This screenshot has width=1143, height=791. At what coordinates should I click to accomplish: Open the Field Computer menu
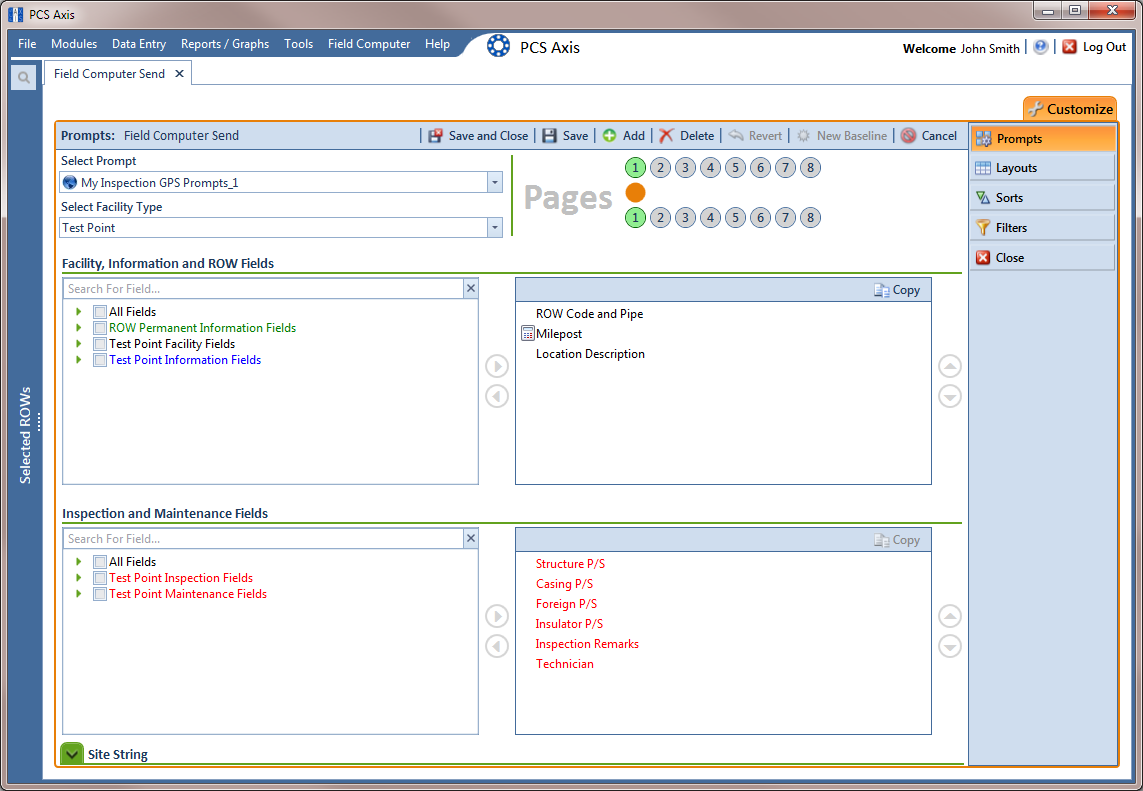click(x=369, y=44)
